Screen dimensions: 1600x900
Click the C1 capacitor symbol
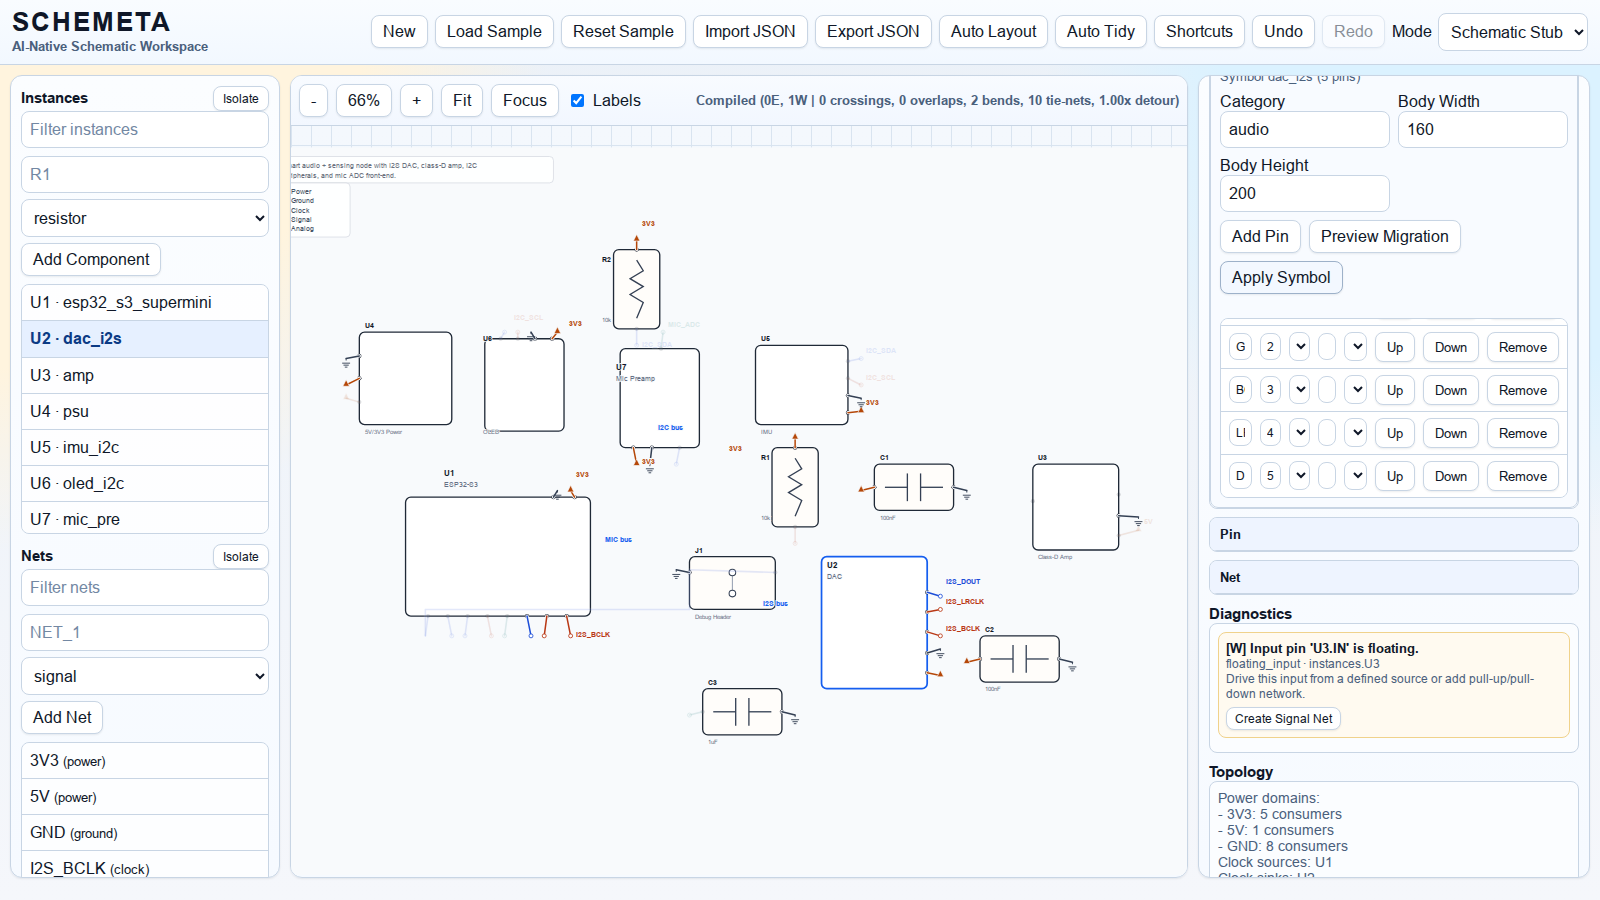tap(913, 487)
